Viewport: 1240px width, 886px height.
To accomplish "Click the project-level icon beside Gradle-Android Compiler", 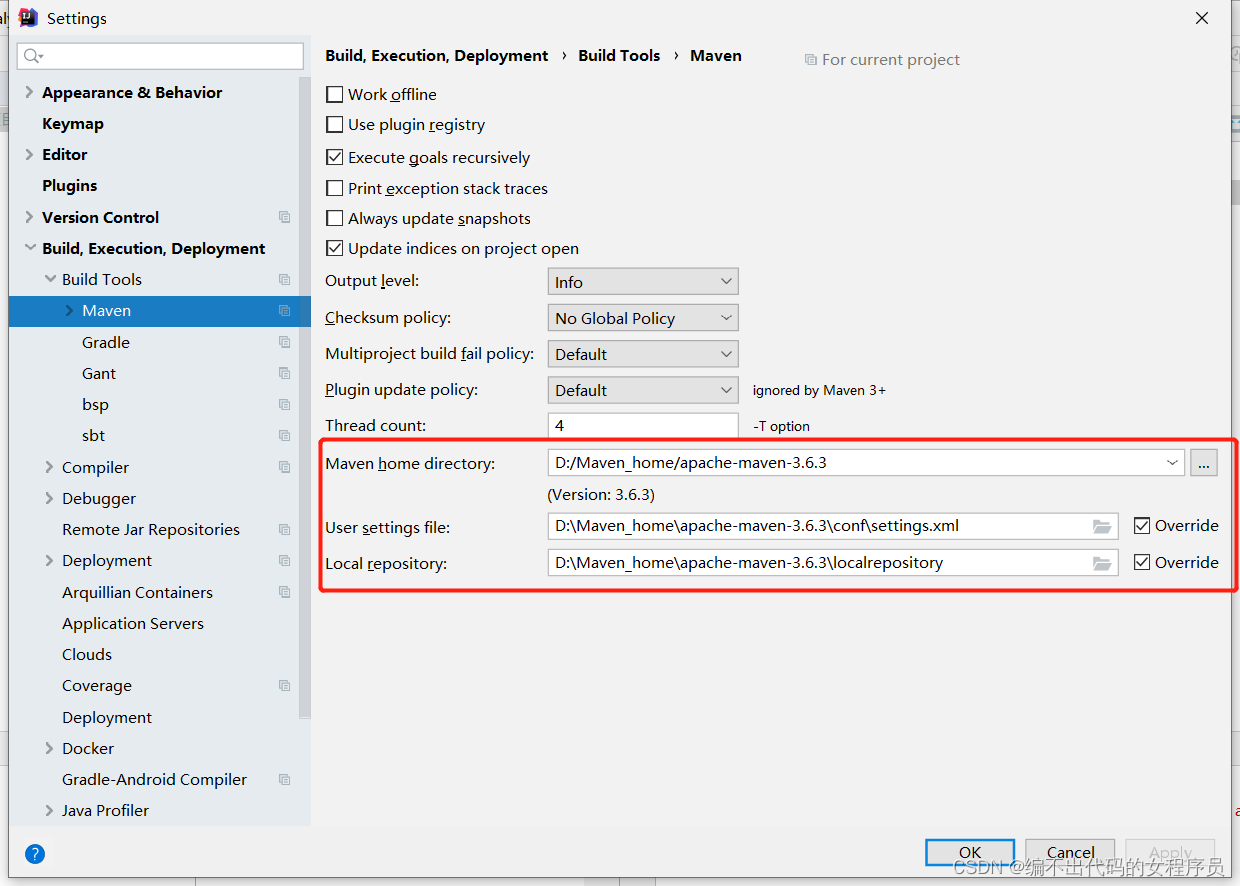I will [x=285, y=779].
